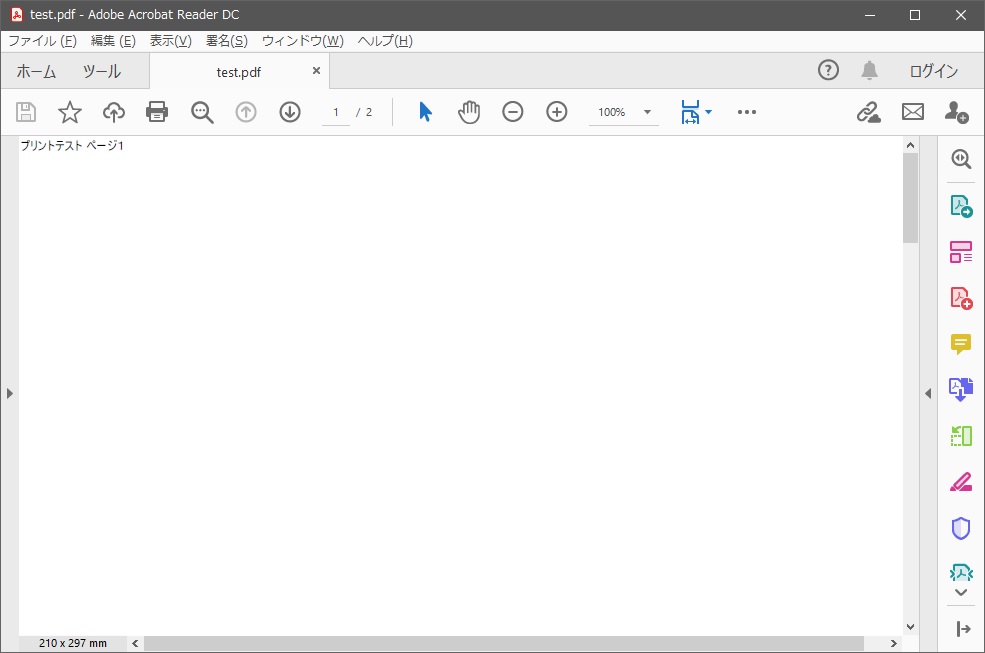Activate the hand tool
The width and height of the screenshot is (985, 653).
(469, 112)
